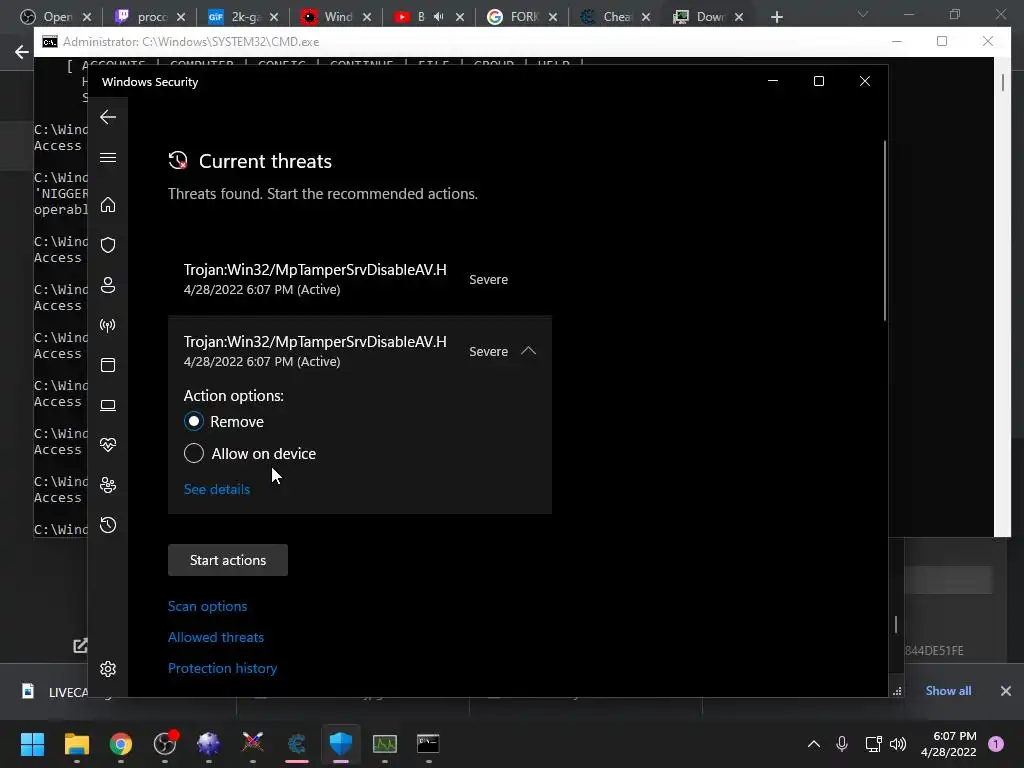Open Windows Security shield in taskbar
This screenshot has height=768, width=1024.
[341, 743]
